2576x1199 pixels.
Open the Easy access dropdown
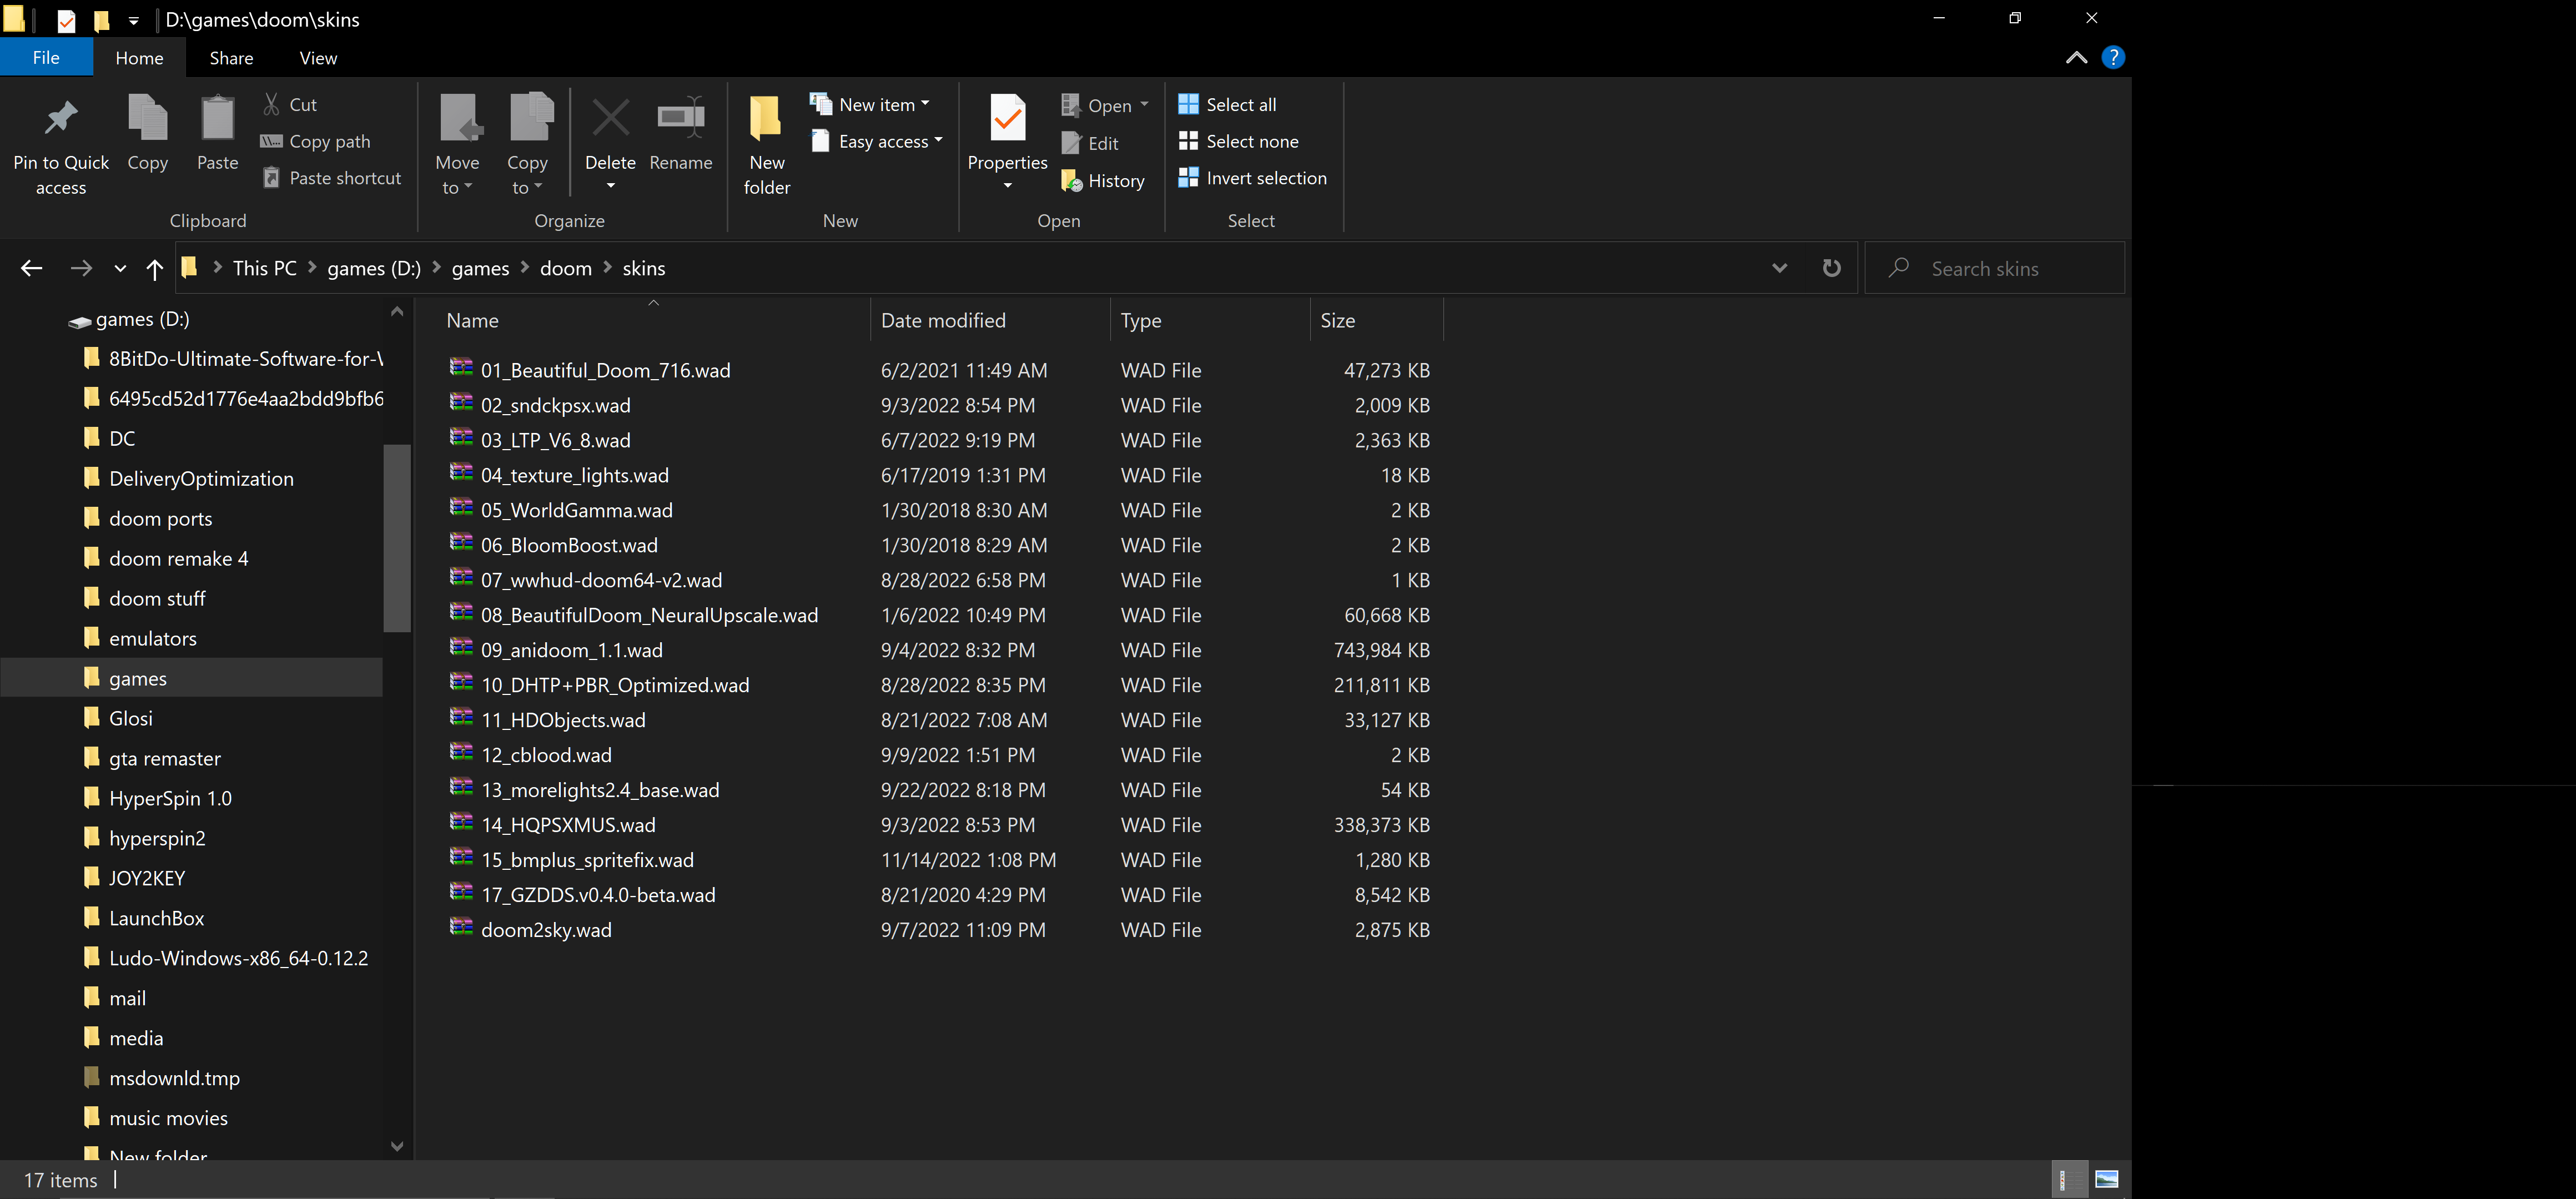pos(877,141)
